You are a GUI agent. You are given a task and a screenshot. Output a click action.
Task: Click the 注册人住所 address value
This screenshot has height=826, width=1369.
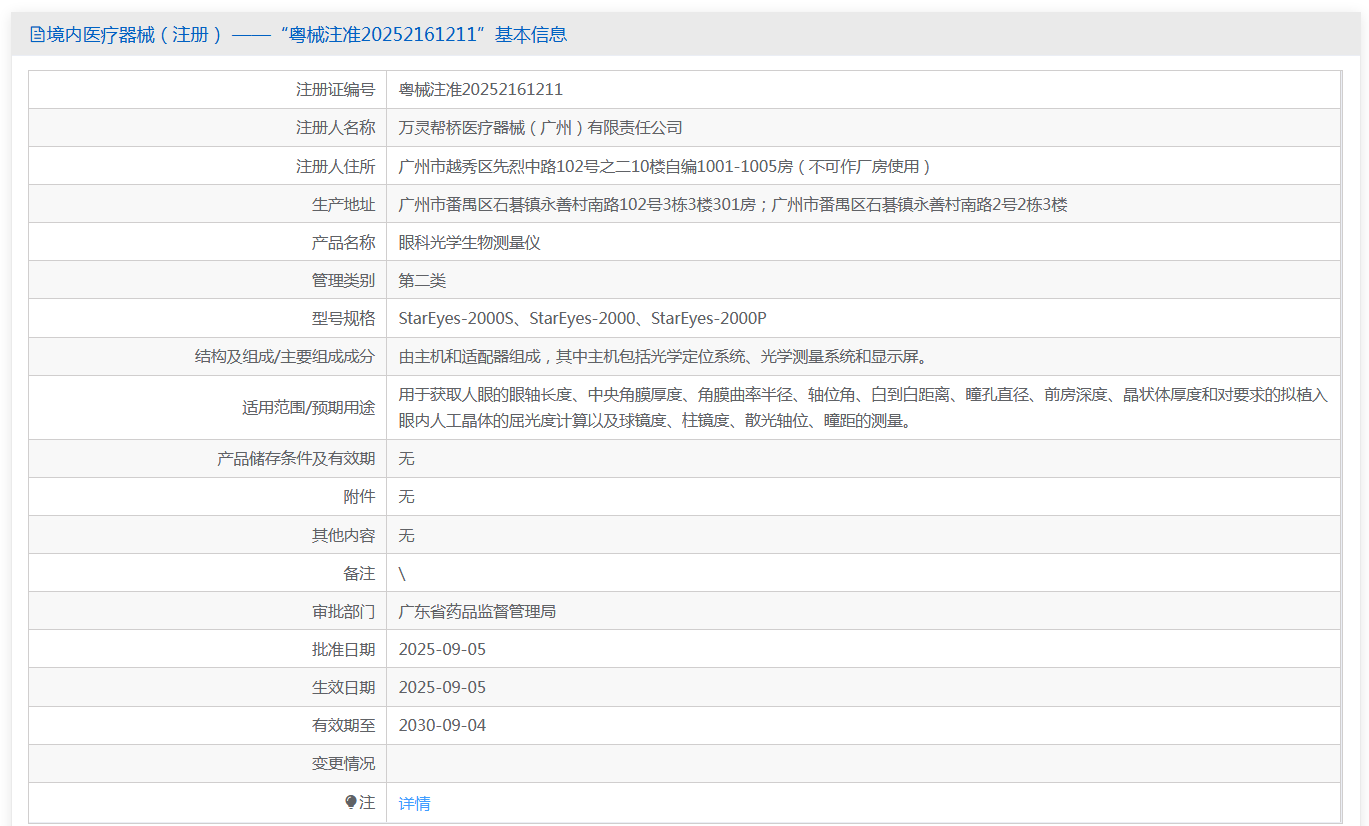(x=665, y=166)
